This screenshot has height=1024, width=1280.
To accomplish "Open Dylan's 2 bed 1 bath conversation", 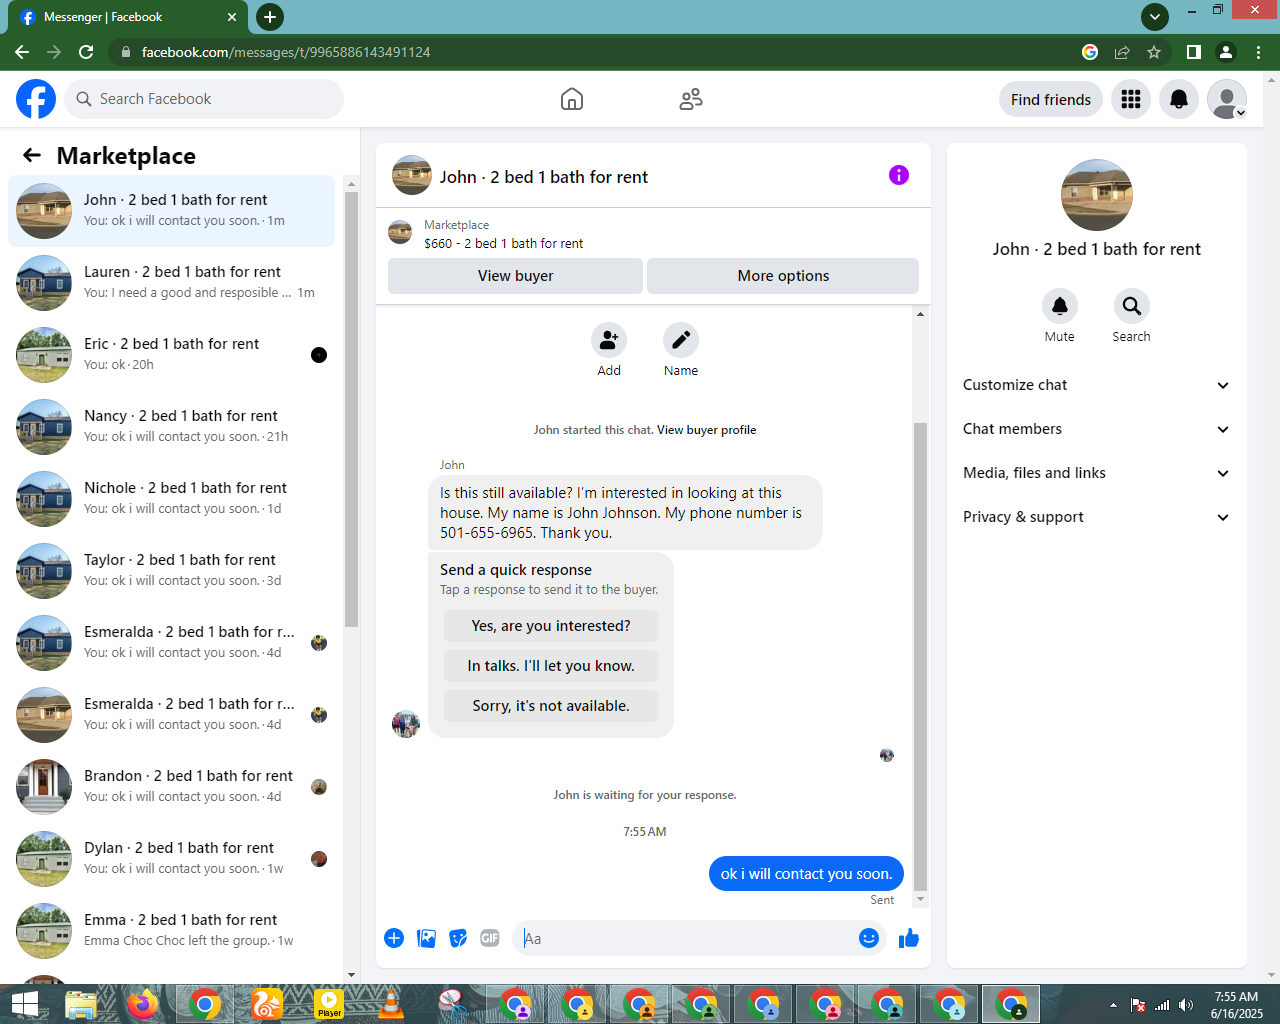I will [x=171, y=859].
